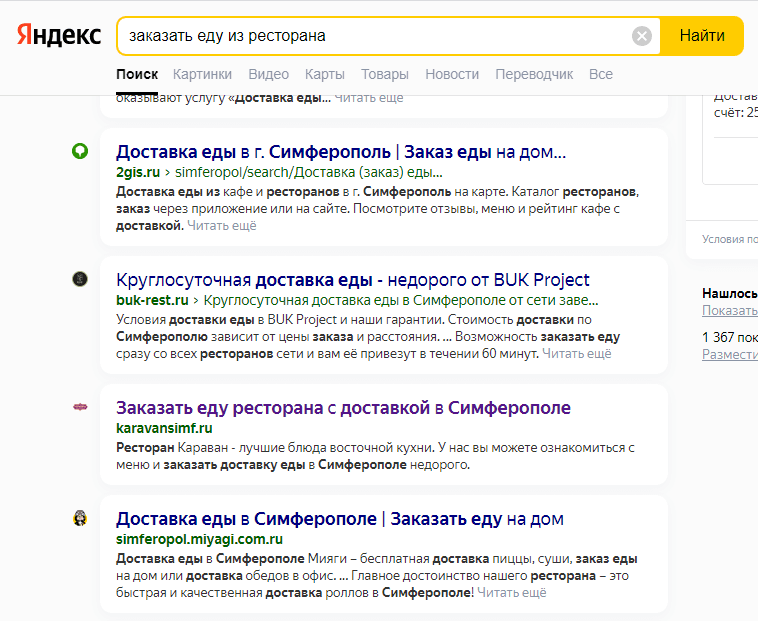The width and height of the screenshot is (758, 621).
Task: Click the Miyagi site favicon
Action: (80, 518)
